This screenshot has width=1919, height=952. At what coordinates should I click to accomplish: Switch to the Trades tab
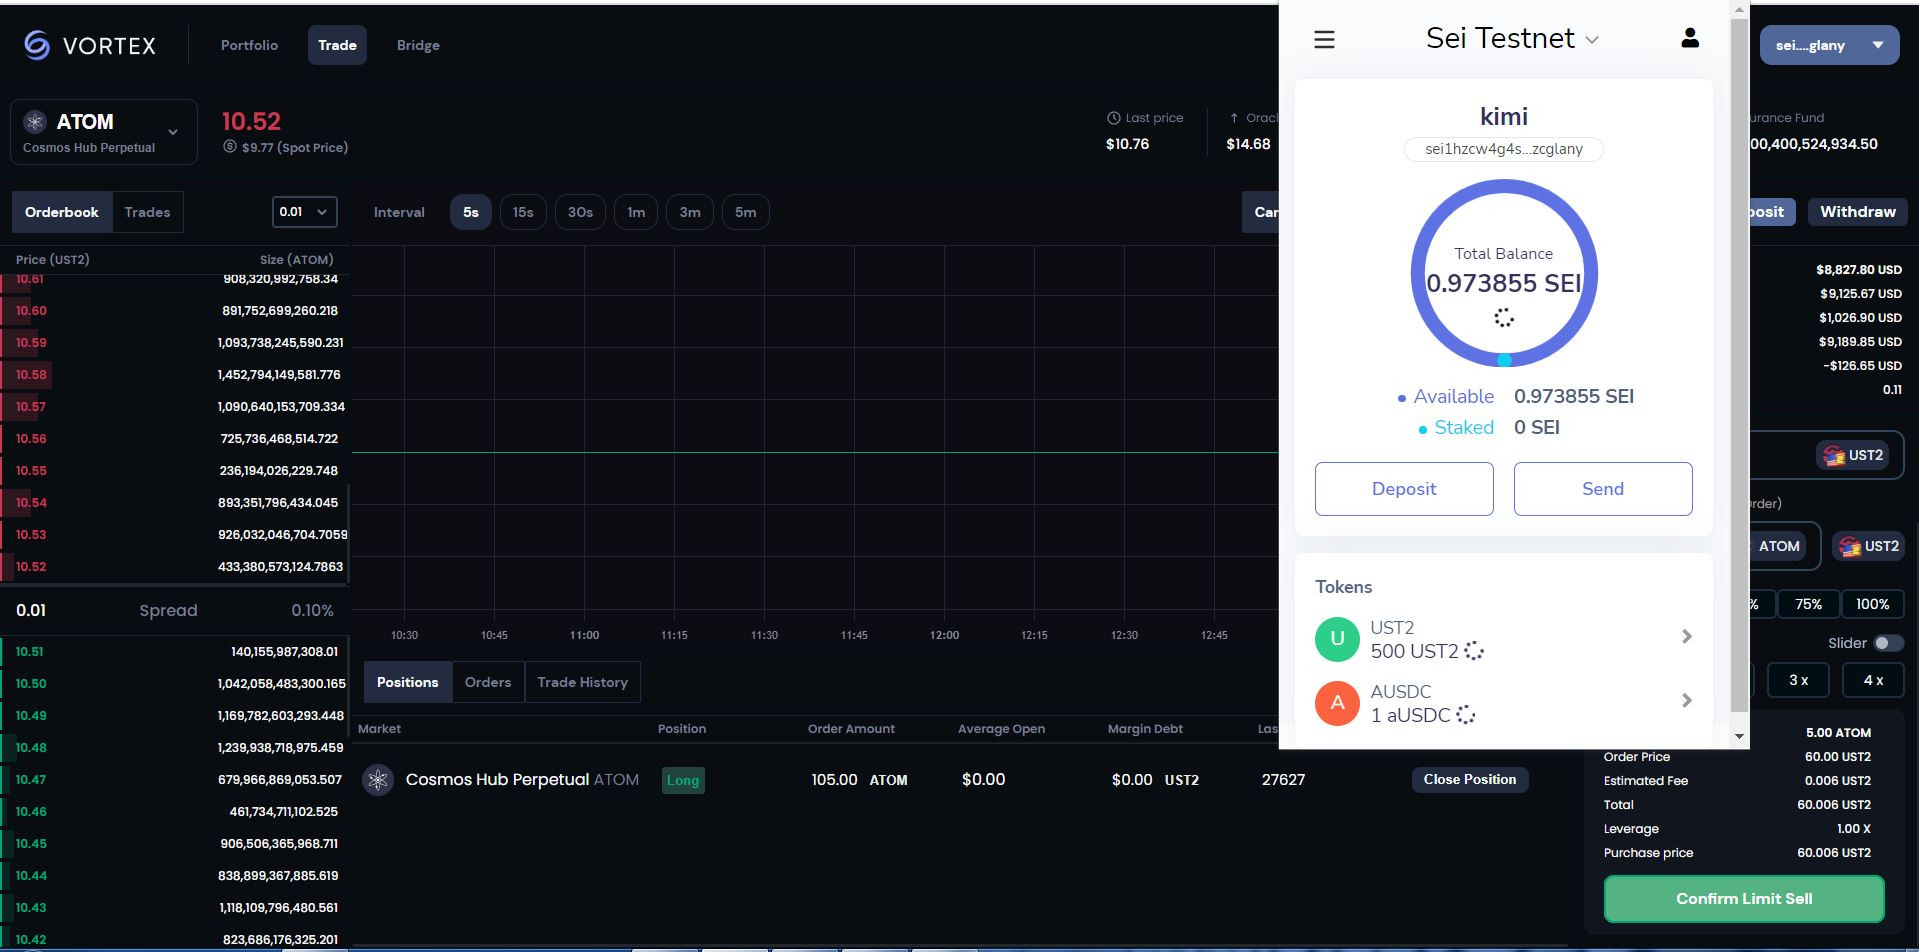147,212
